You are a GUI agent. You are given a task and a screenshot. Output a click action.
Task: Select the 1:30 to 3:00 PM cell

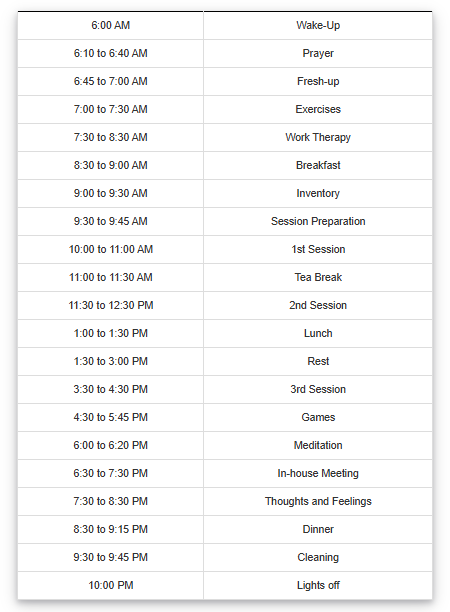point(110,362)
